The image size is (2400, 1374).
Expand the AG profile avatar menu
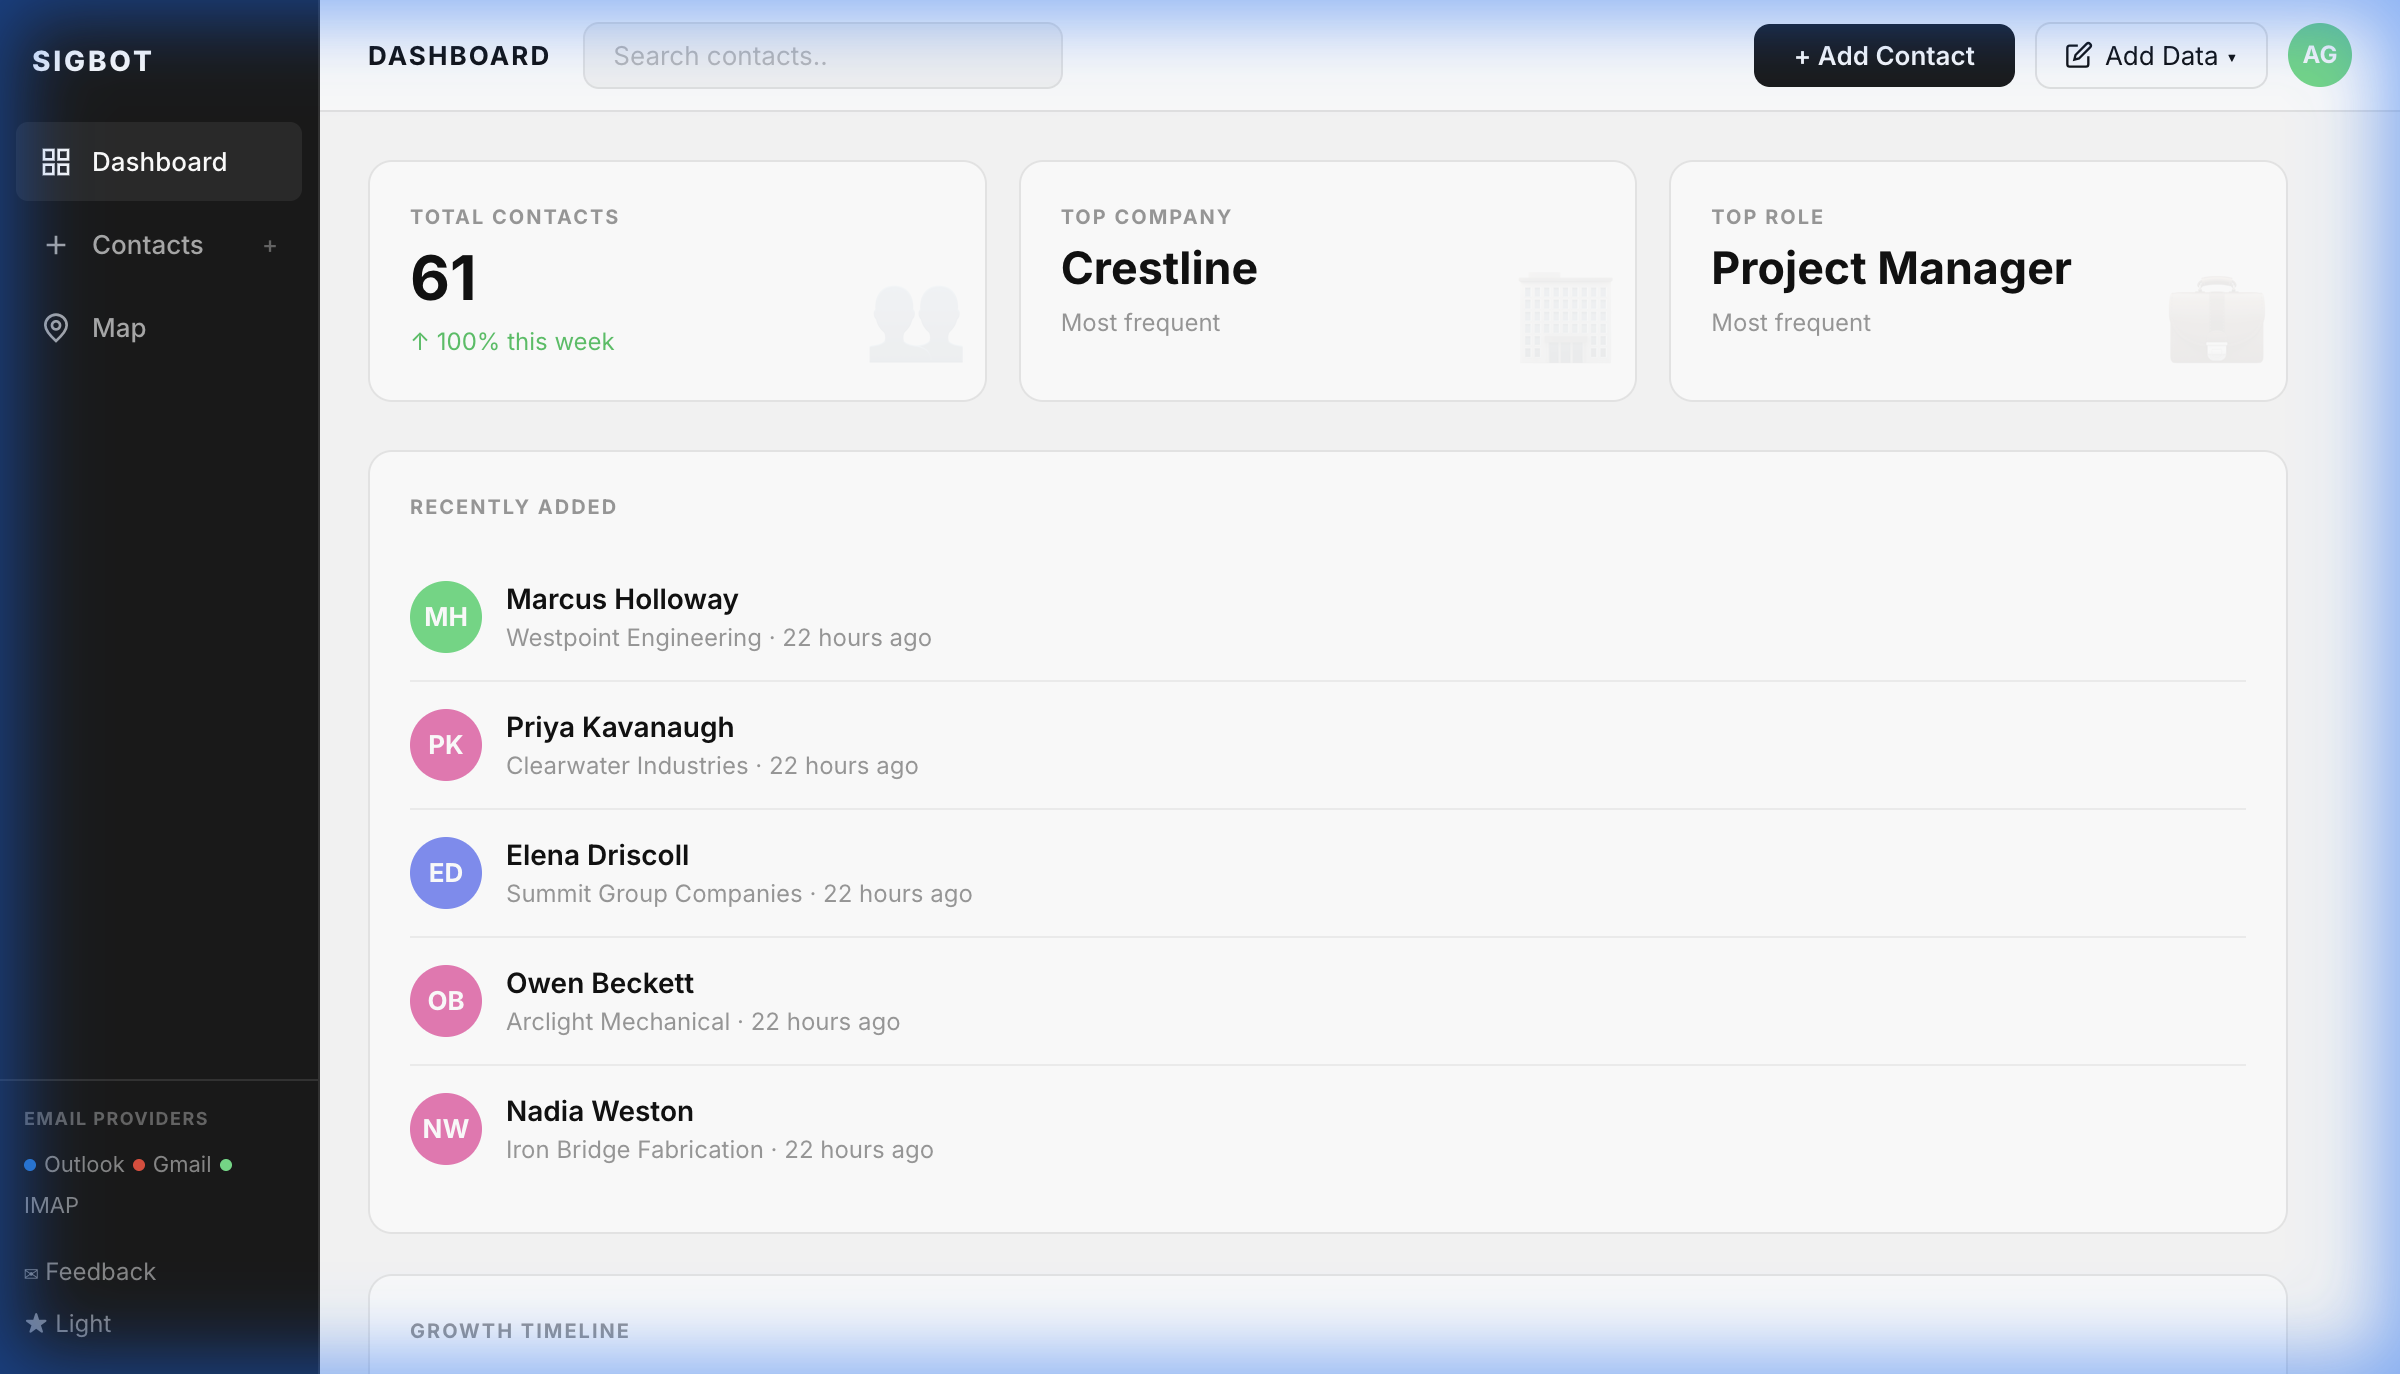point(2319,55)
